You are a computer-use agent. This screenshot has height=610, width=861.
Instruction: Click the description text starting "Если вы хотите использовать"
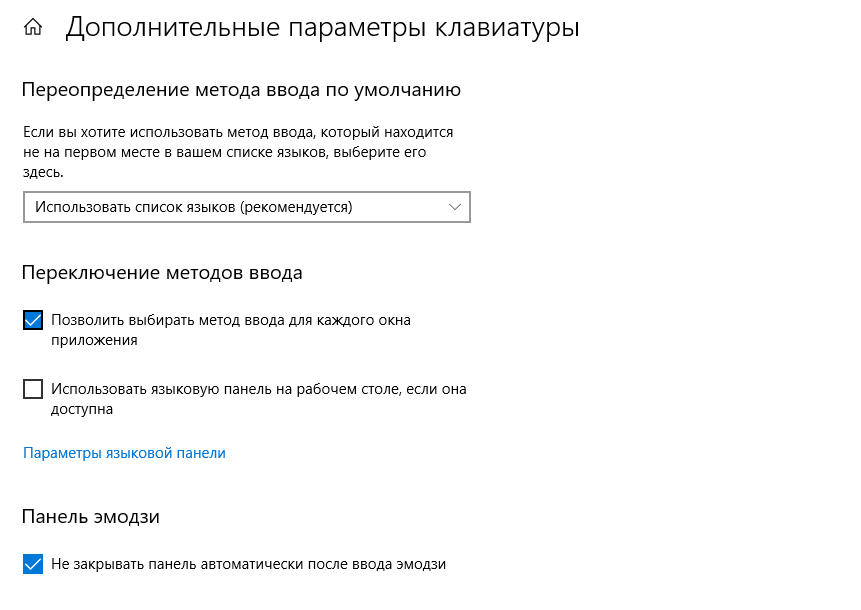point(238,132)
